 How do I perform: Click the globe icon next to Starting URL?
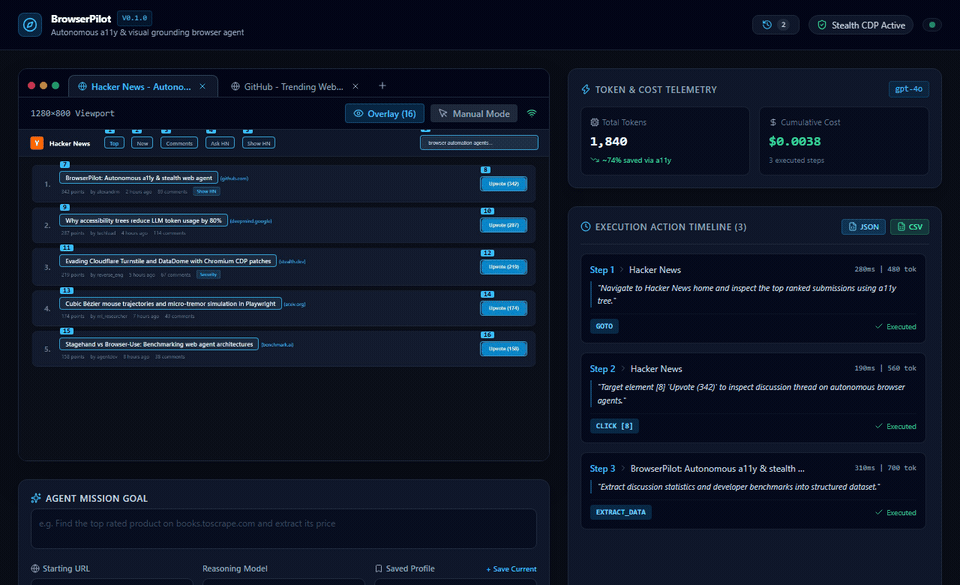(35, 568)
